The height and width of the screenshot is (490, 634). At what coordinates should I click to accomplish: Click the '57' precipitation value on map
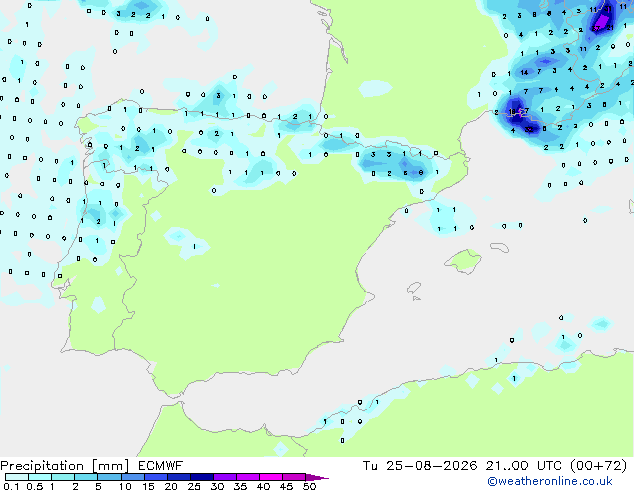[x=596, y=28]
